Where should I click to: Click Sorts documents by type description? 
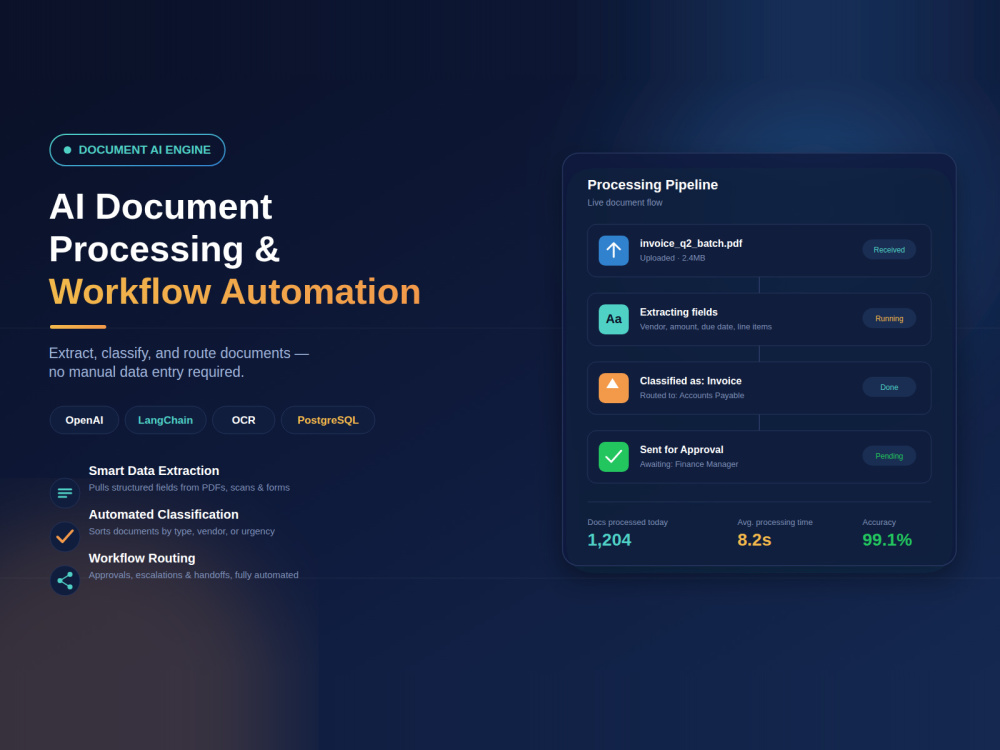pyautogui.click(x=182, y=531)
